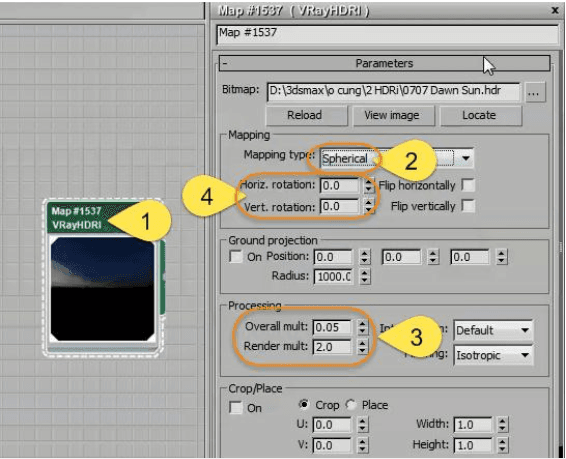The width and height of the screenshot is (566, 459).
Task: Click the Crop U value spinner
Action: (363, 425)
